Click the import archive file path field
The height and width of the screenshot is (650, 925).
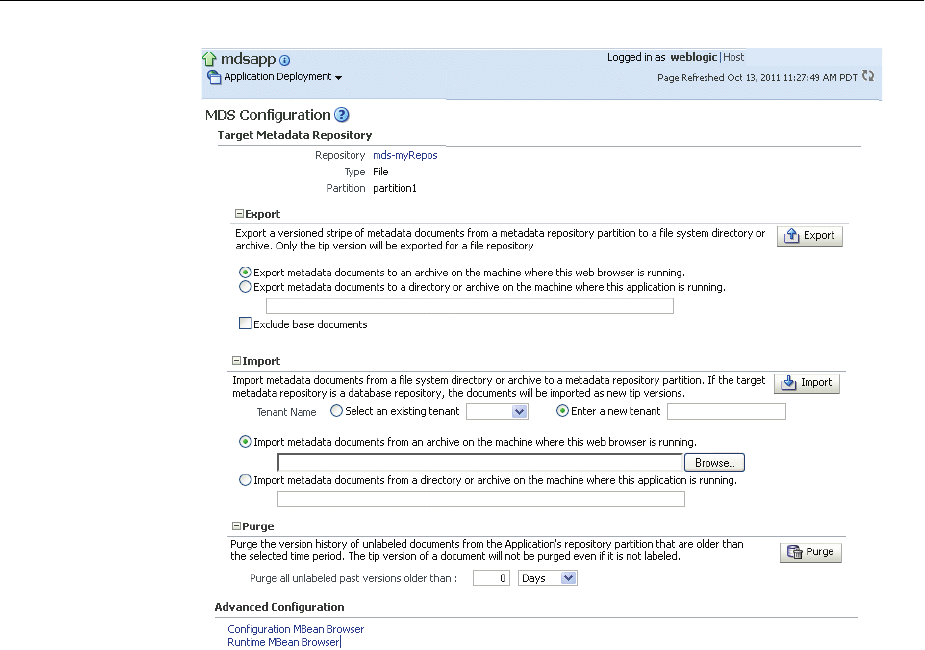pyautogui.click(x=480, y=462)
